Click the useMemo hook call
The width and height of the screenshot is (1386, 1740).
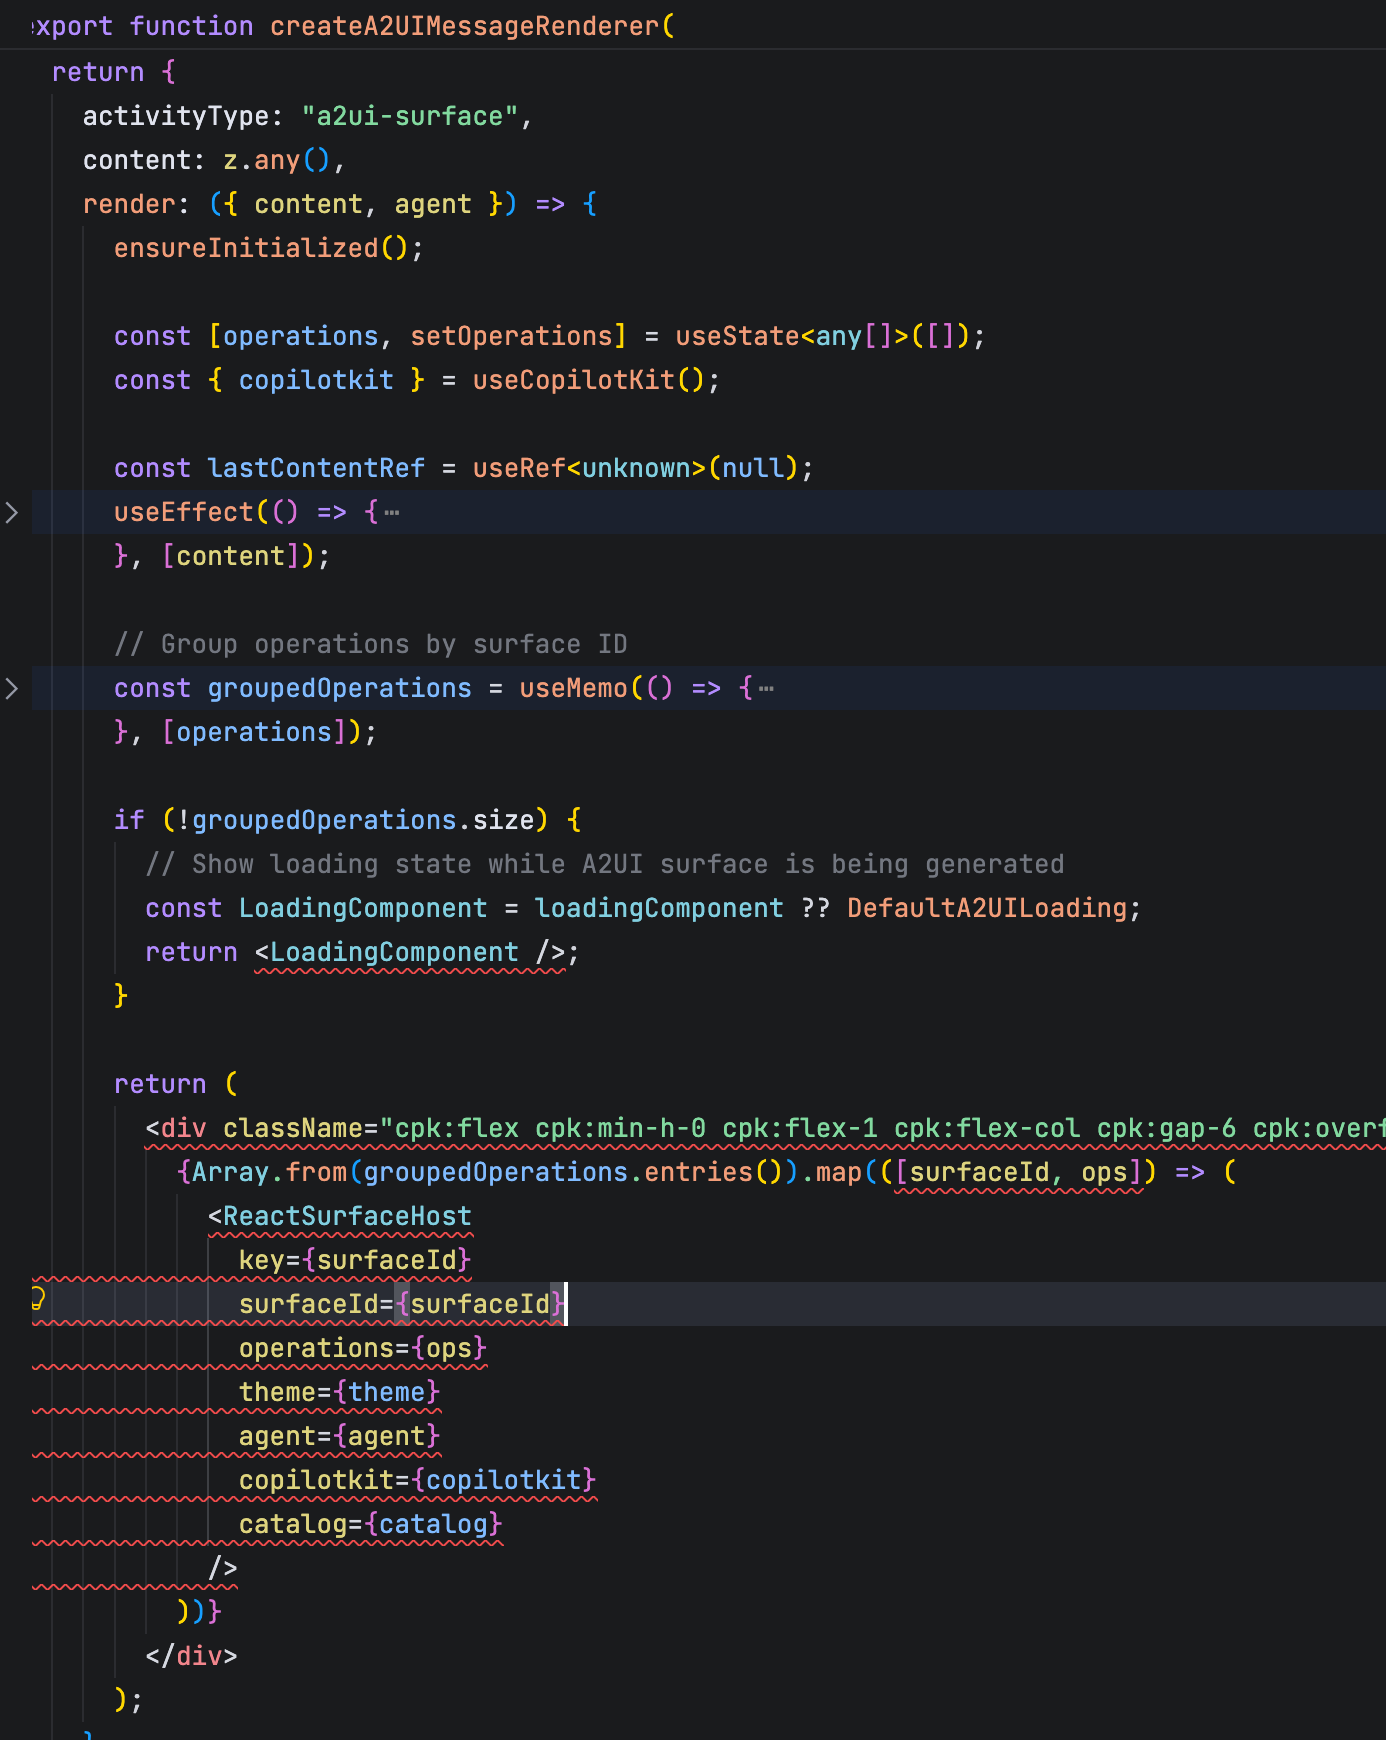(574, 689)
